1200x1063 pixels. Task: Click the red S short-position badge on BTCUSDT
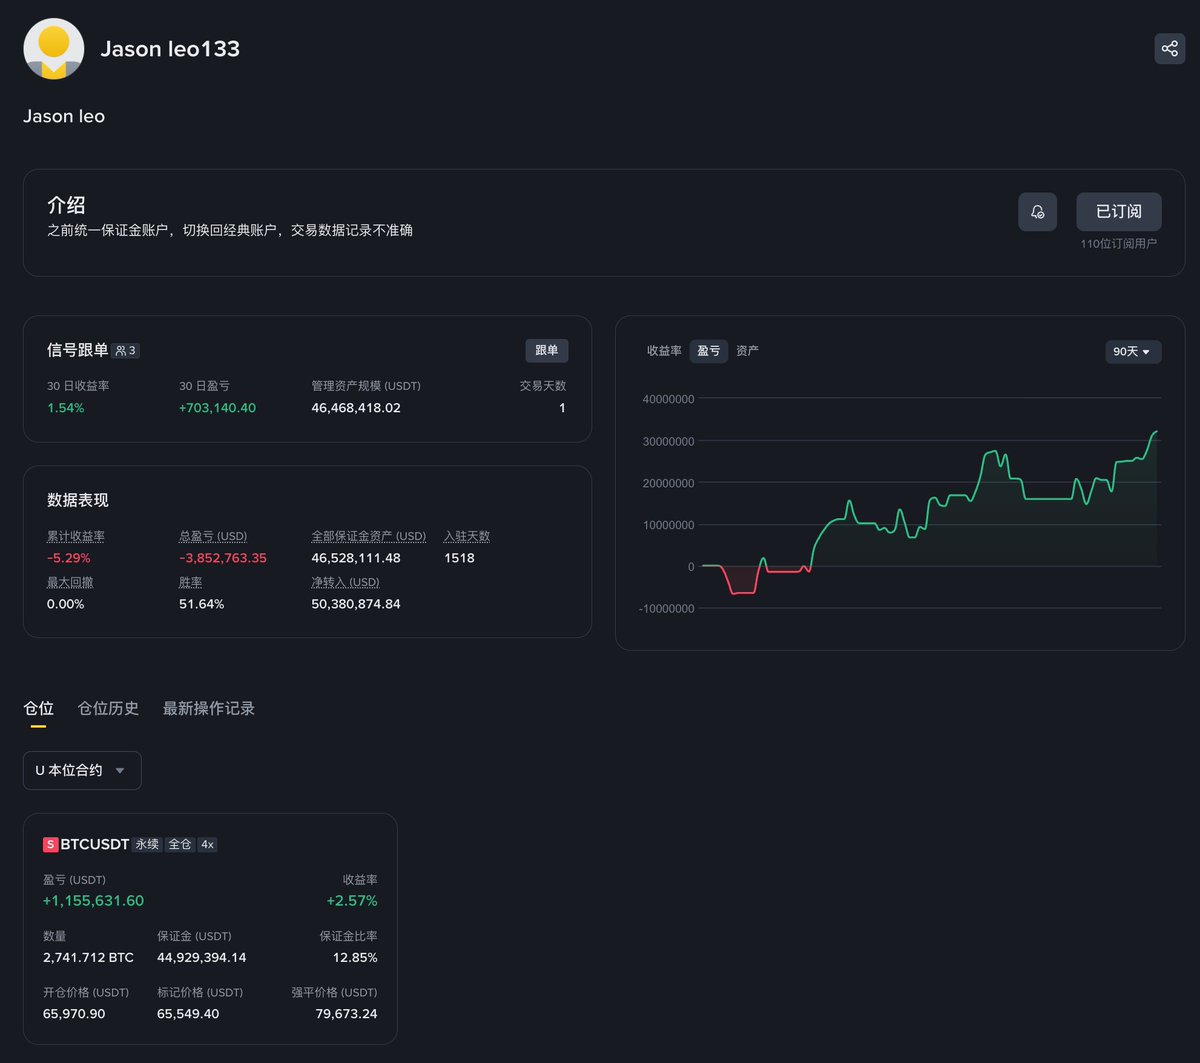[x=50, y=845]
